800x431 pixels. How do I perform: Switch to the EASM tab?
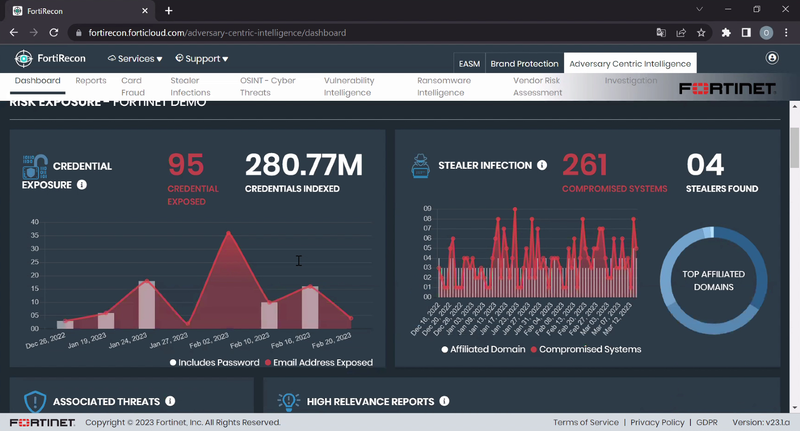(469, 64)
